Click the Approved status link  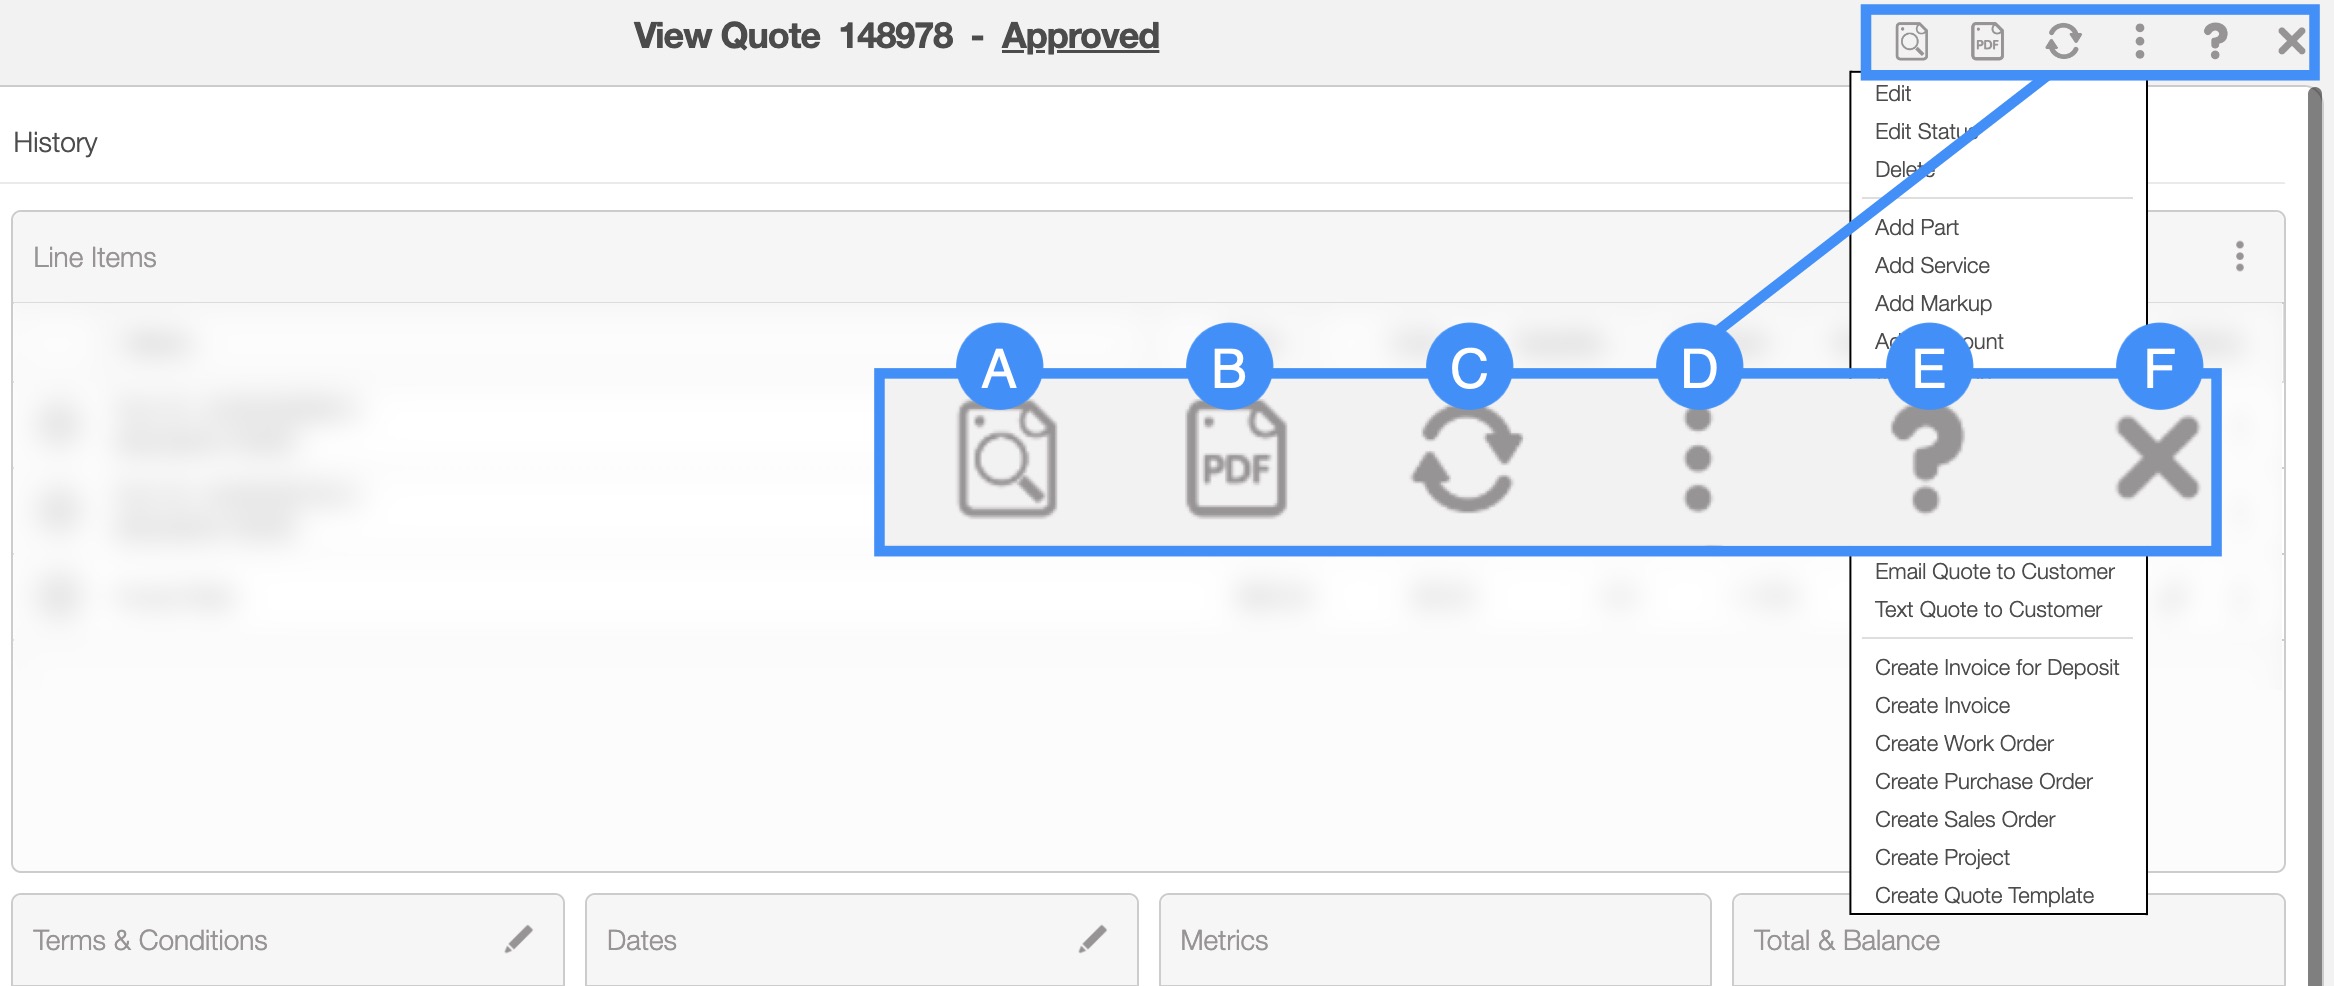click(1080, 36)
